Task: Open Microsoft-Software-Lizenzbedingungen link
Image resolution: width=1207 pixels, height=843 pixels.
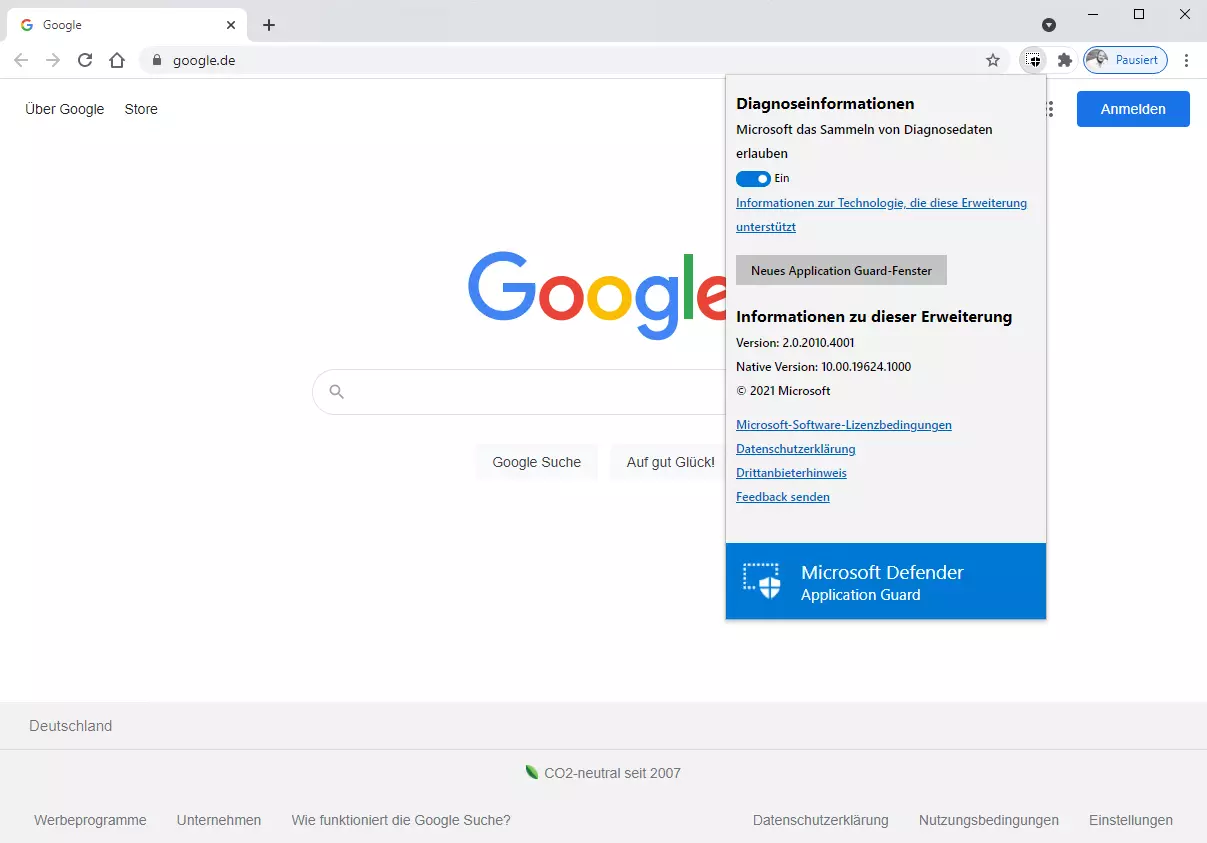Action: pos(843,425)
